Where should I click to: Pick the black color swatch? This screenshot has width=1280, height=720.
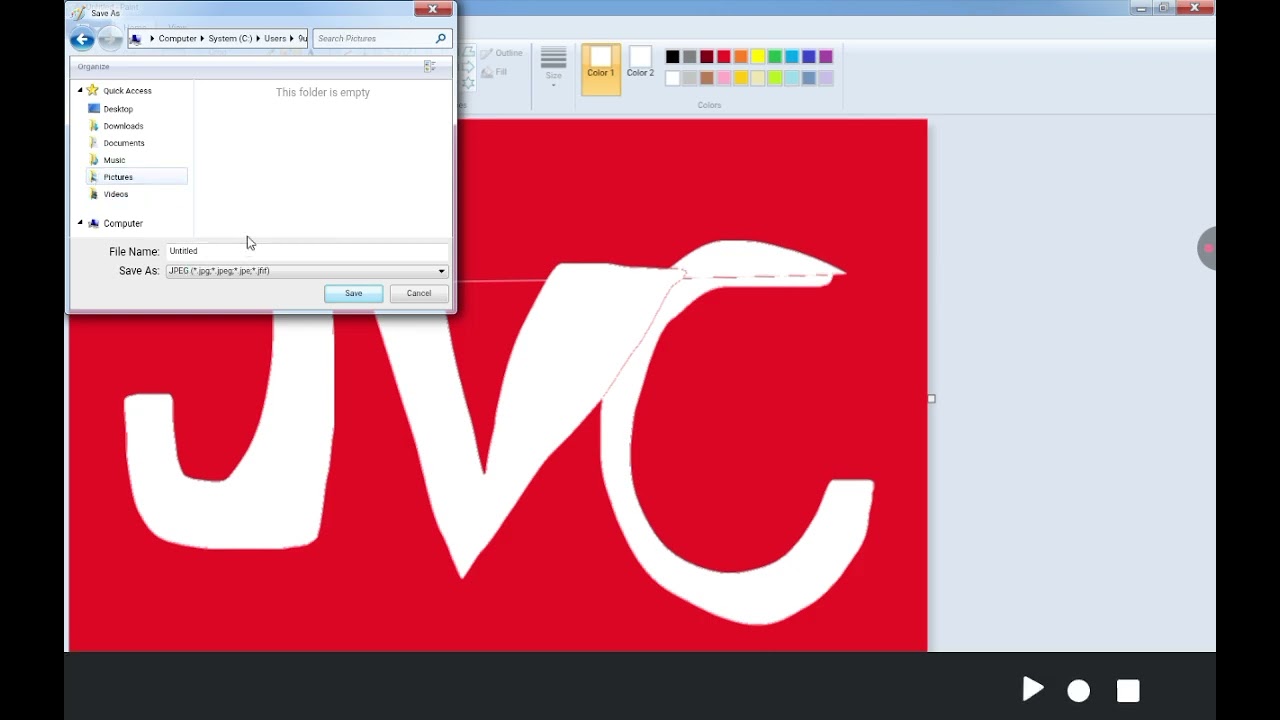click(x=673, y=57)
